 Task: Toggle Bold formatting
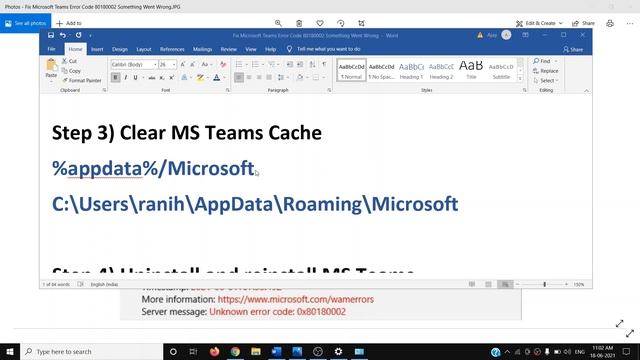[116, 78]
